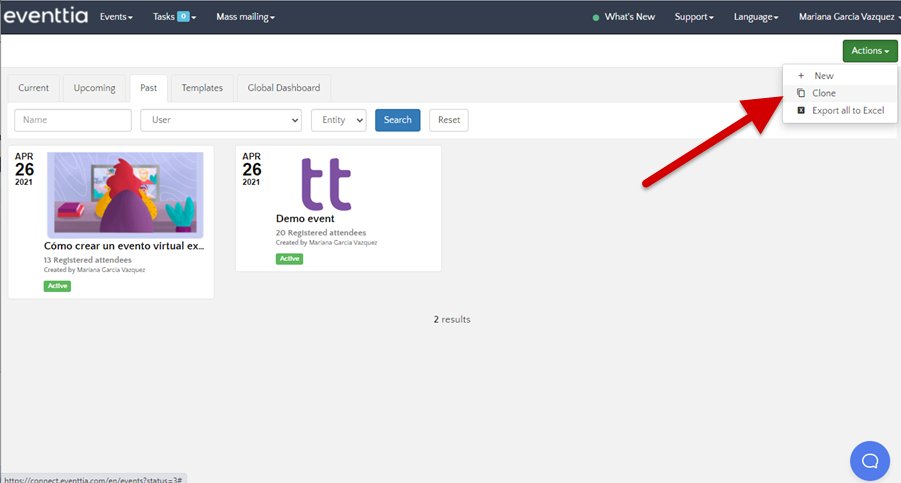Expand the Entity filter dropdown

(339, 120)
